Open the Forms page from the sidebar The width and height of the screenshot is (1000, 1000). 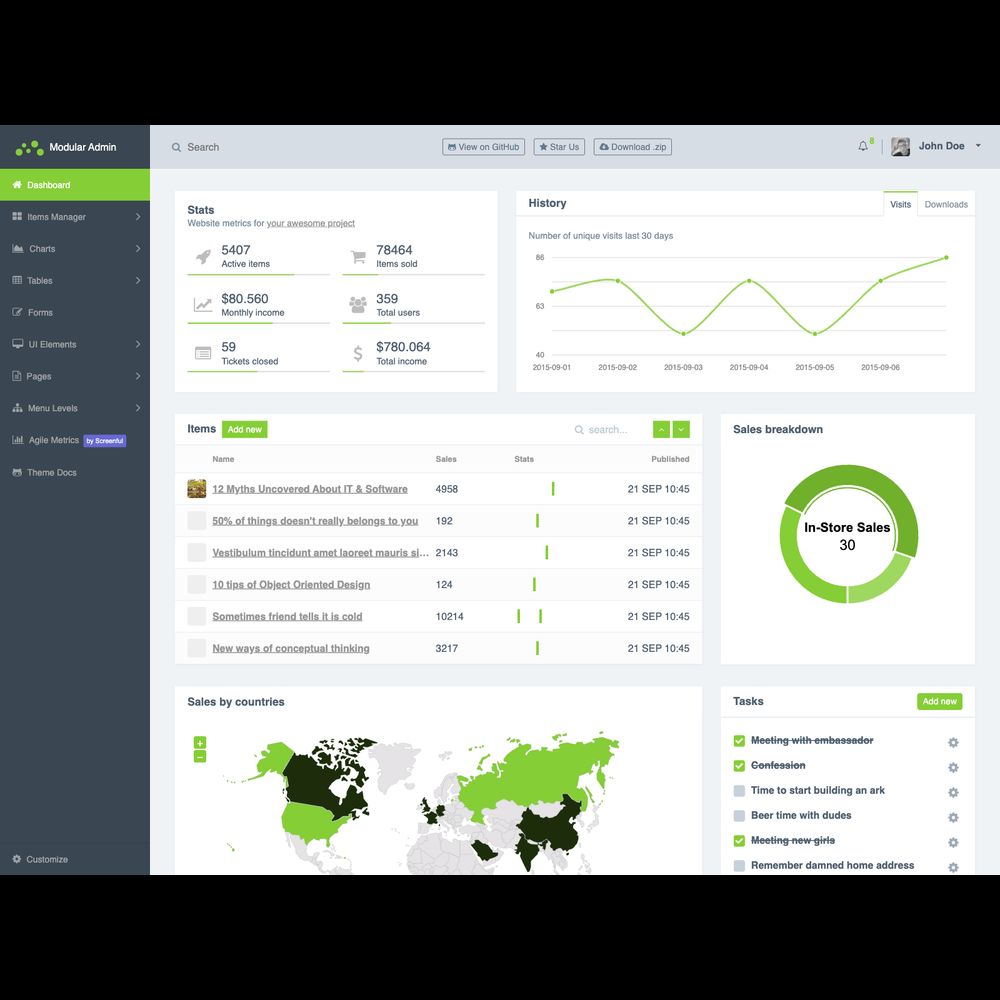pyautogui.click(x=40, y=313)
